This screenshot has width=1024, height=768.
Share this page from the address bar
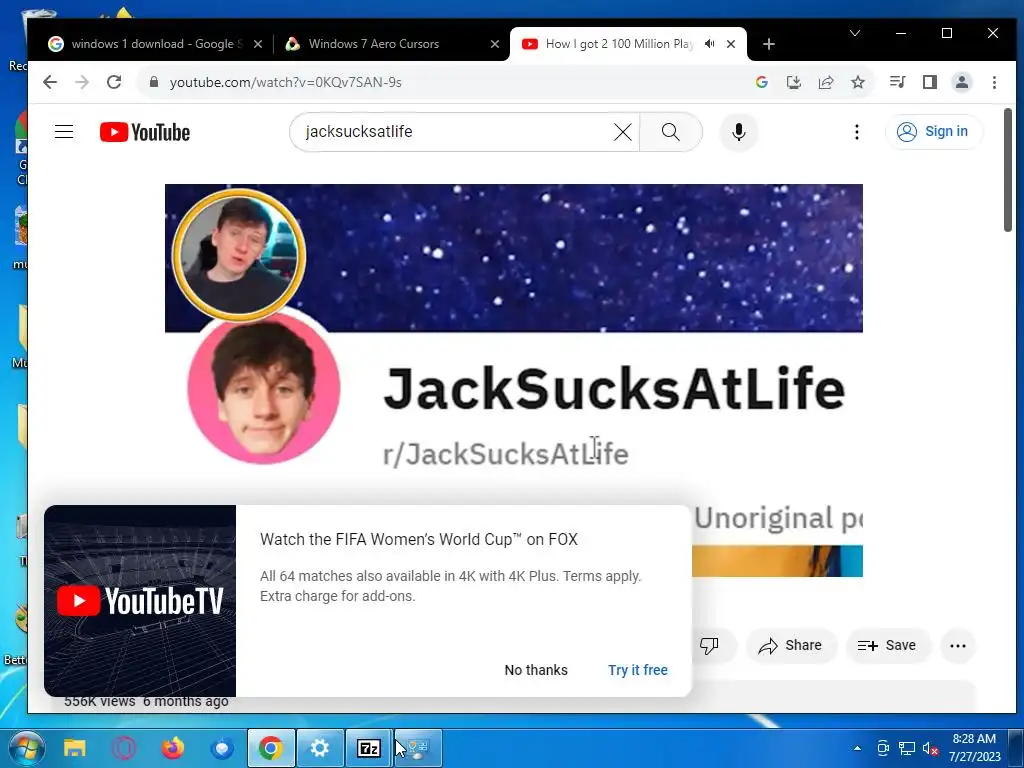(x=825, y=82)
